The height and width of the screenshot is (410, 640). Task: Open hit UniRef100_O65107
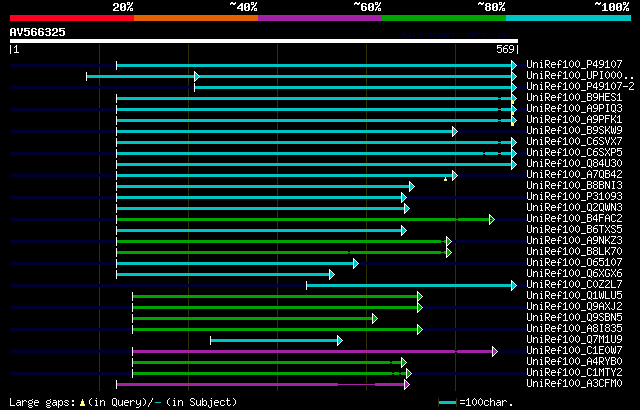[574, 263]
